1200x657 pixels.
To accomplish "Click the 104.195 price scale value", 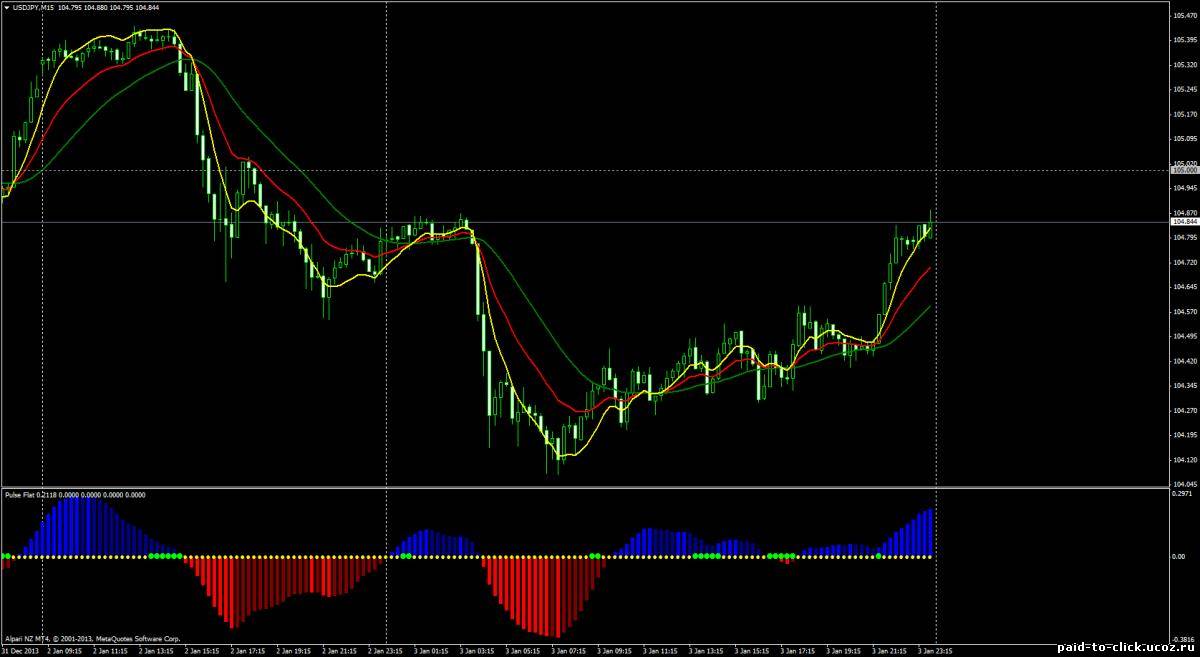I will tap(1184, 434).
